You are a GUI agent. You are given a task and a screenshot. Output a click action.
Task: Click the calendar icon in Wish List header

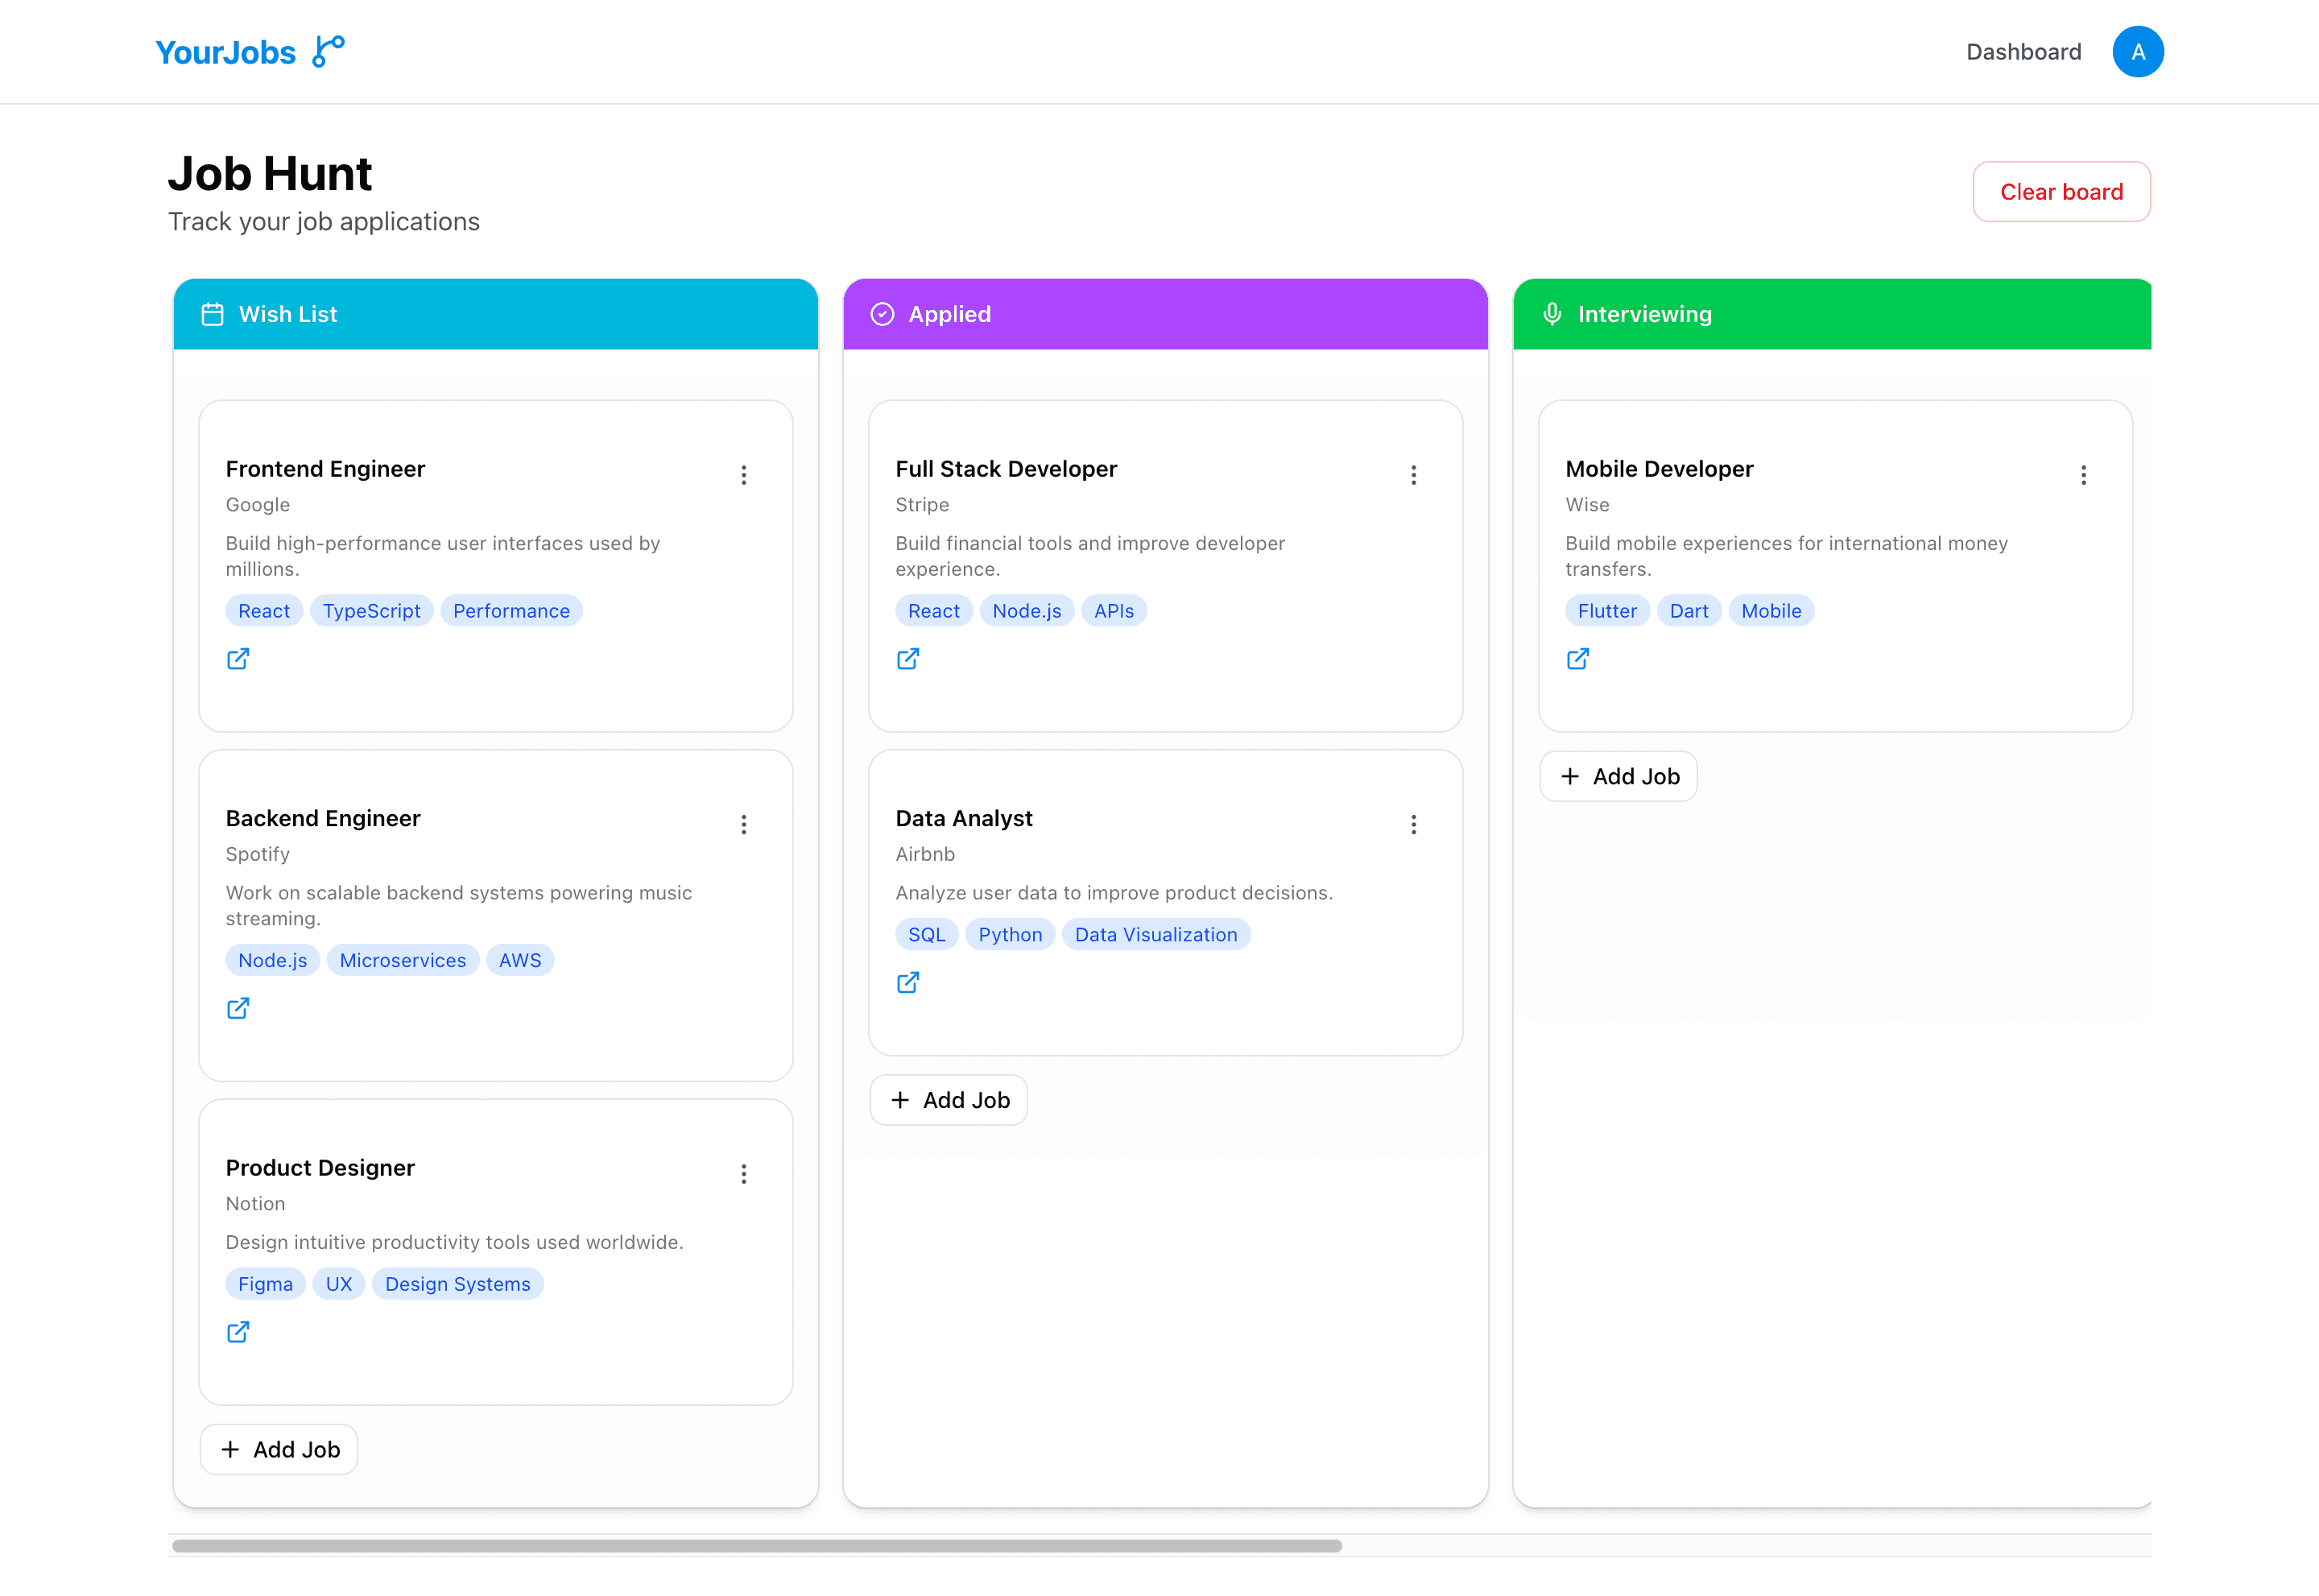click(212, 313)
